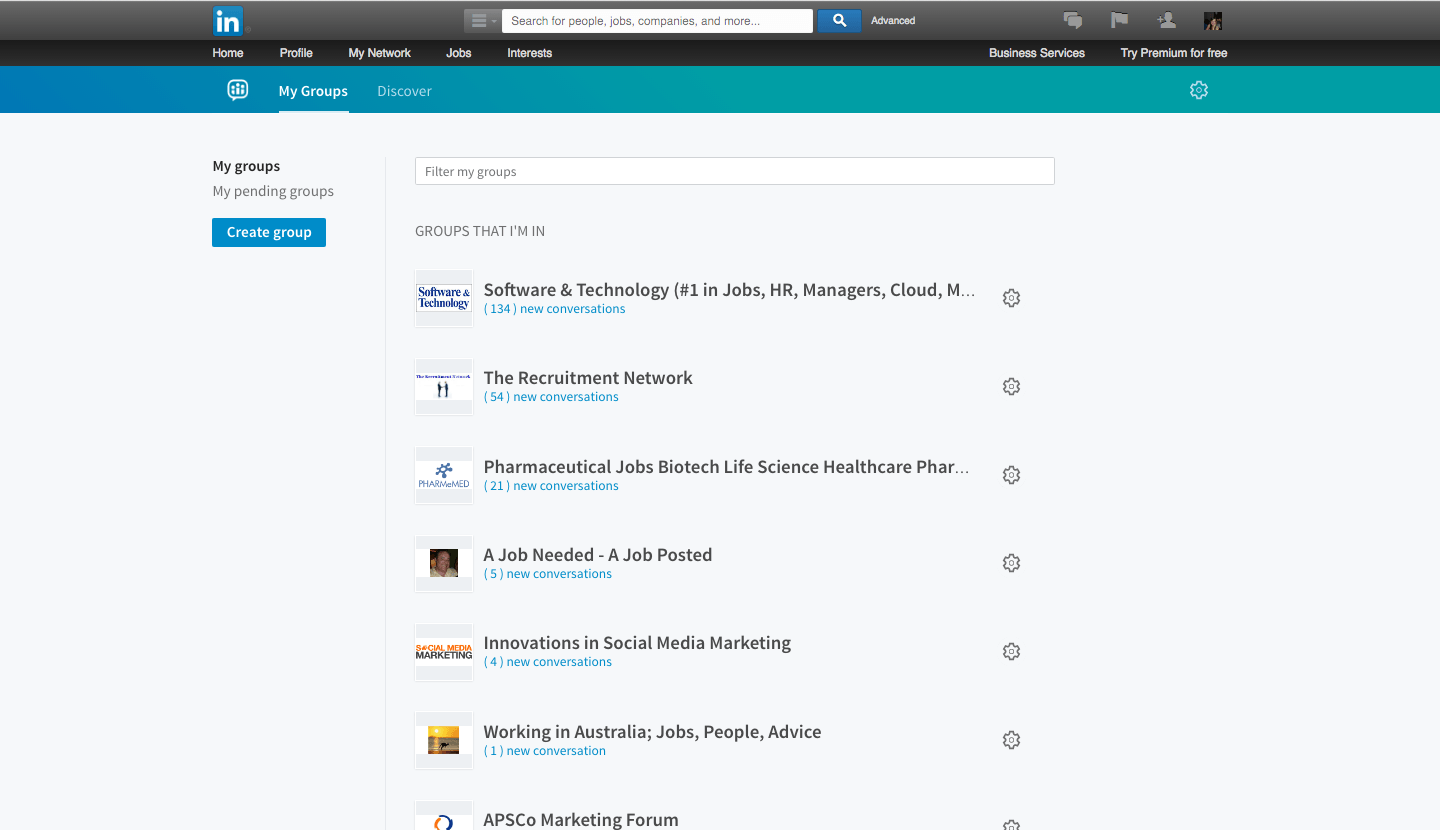This screenshot has width=1440, height=830.
Task: Open The Recruitment Network group
Action: click(588, 378)
